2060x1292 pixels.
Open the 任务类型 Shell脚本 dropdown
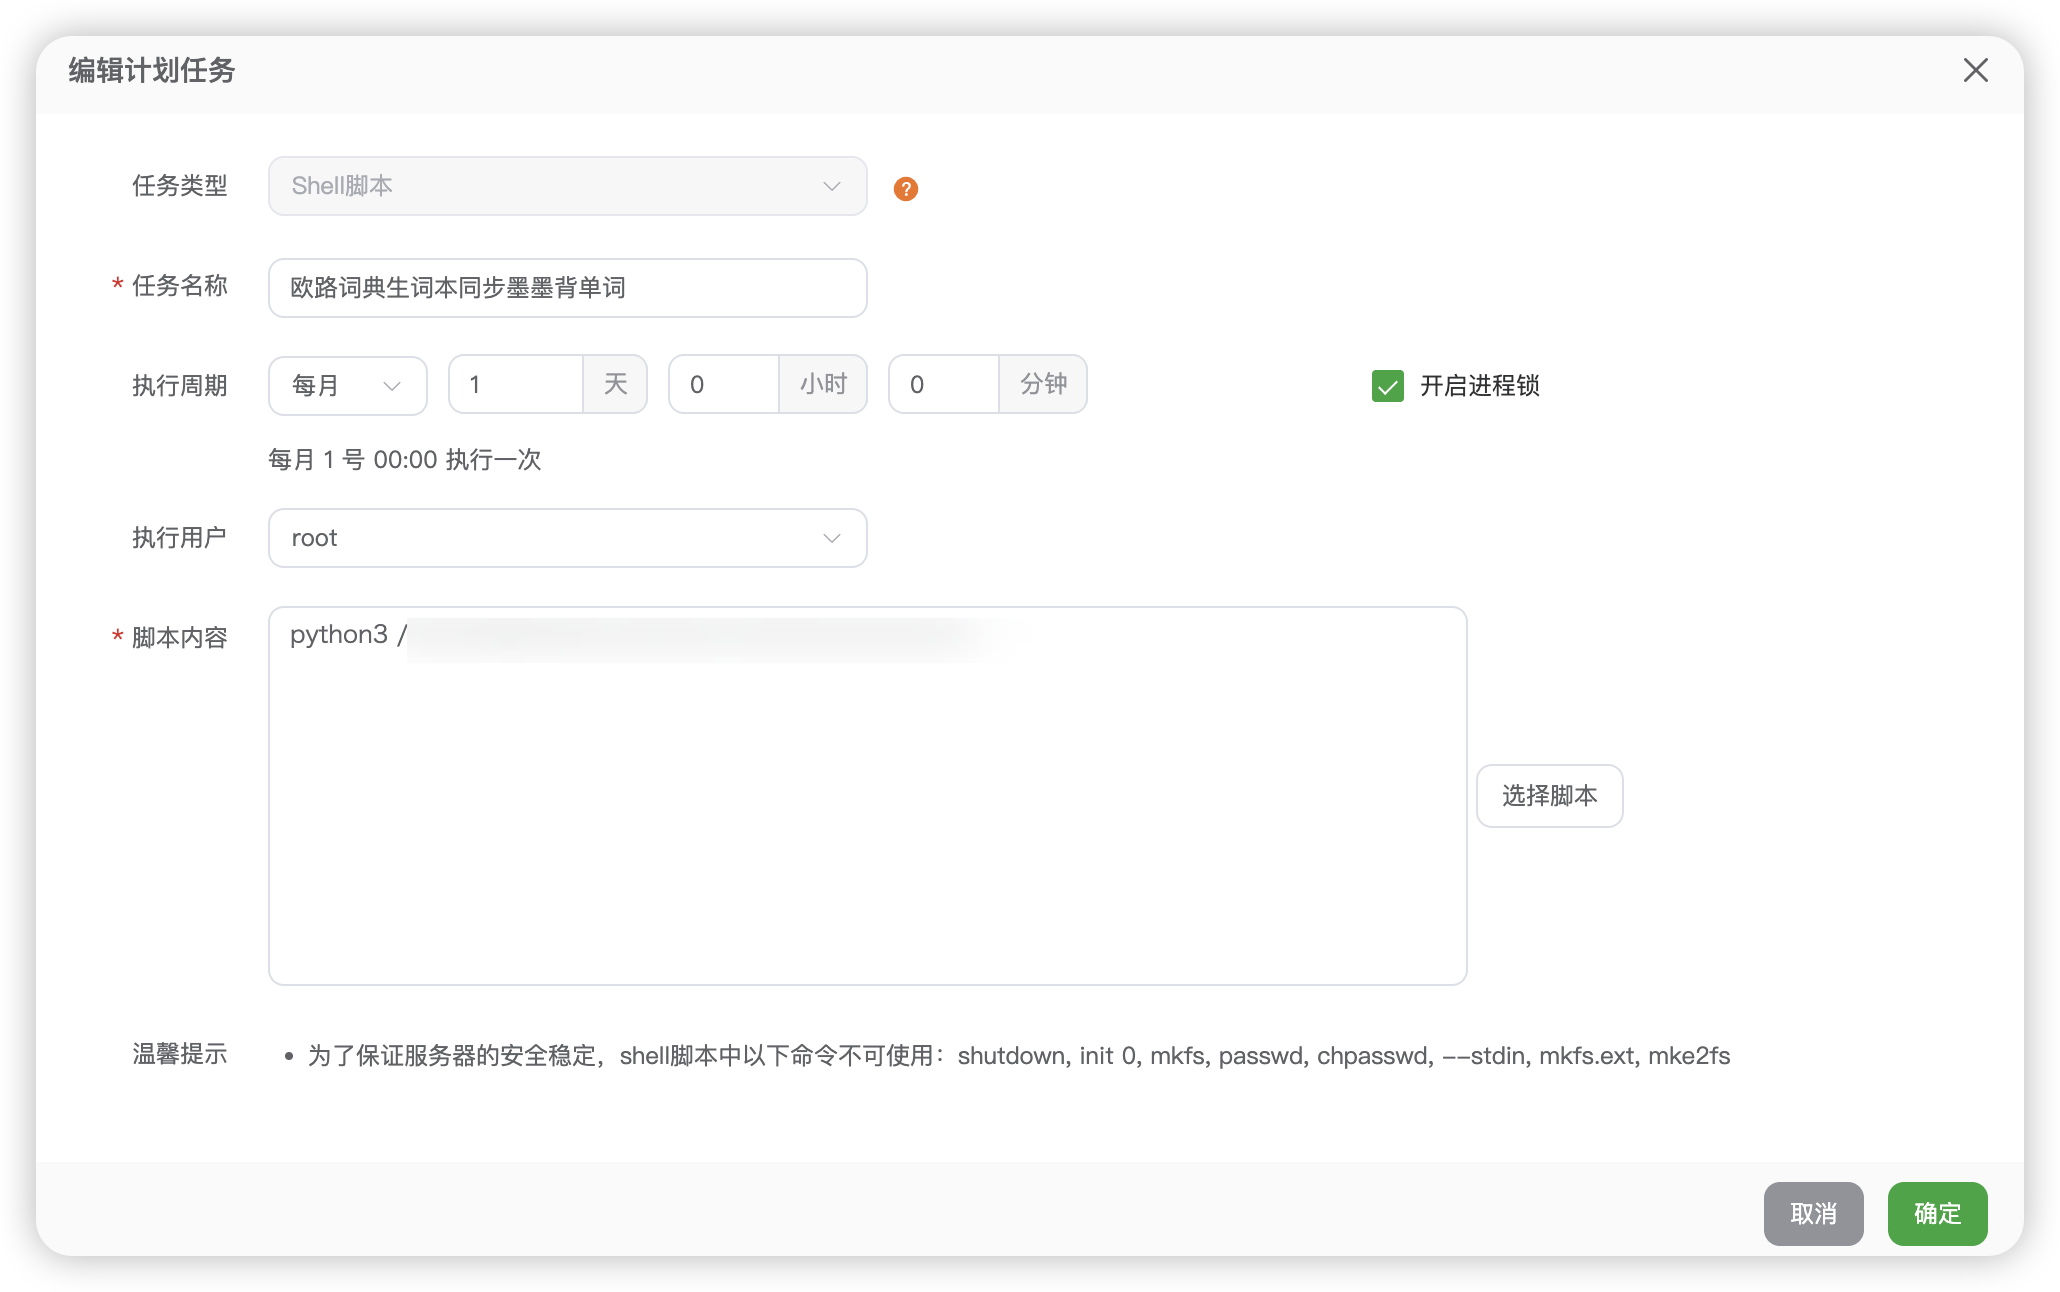coord(566,186)
